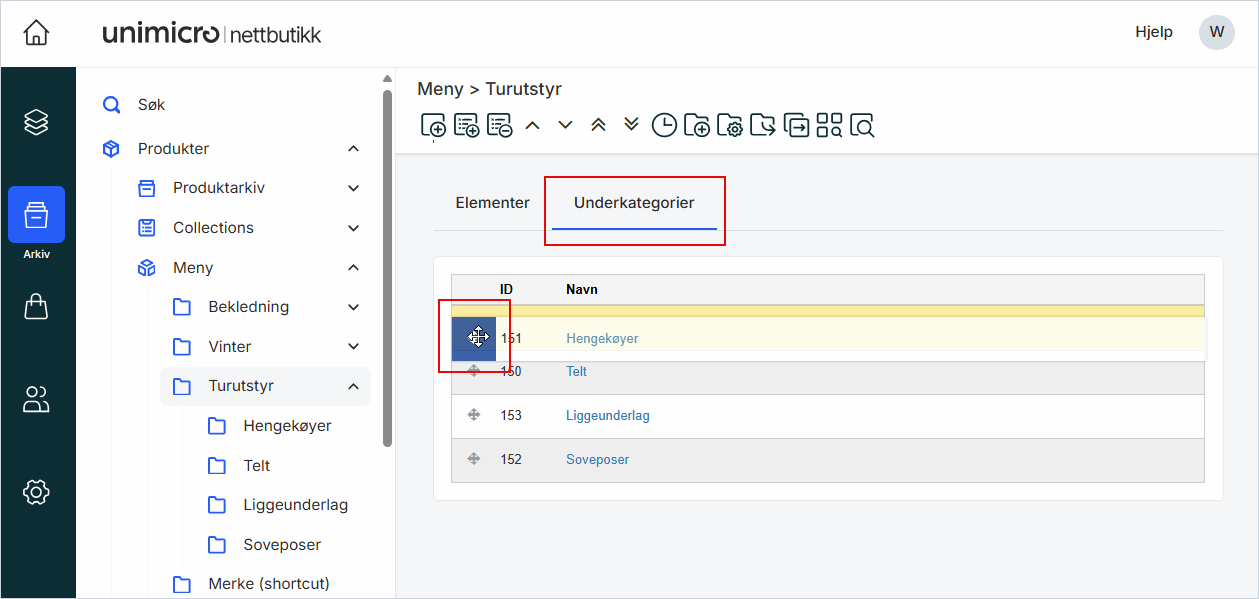Open the Liggeunderlag link in table
The width and height of the screenshot is (1259, 599).
tap(607, 416)
